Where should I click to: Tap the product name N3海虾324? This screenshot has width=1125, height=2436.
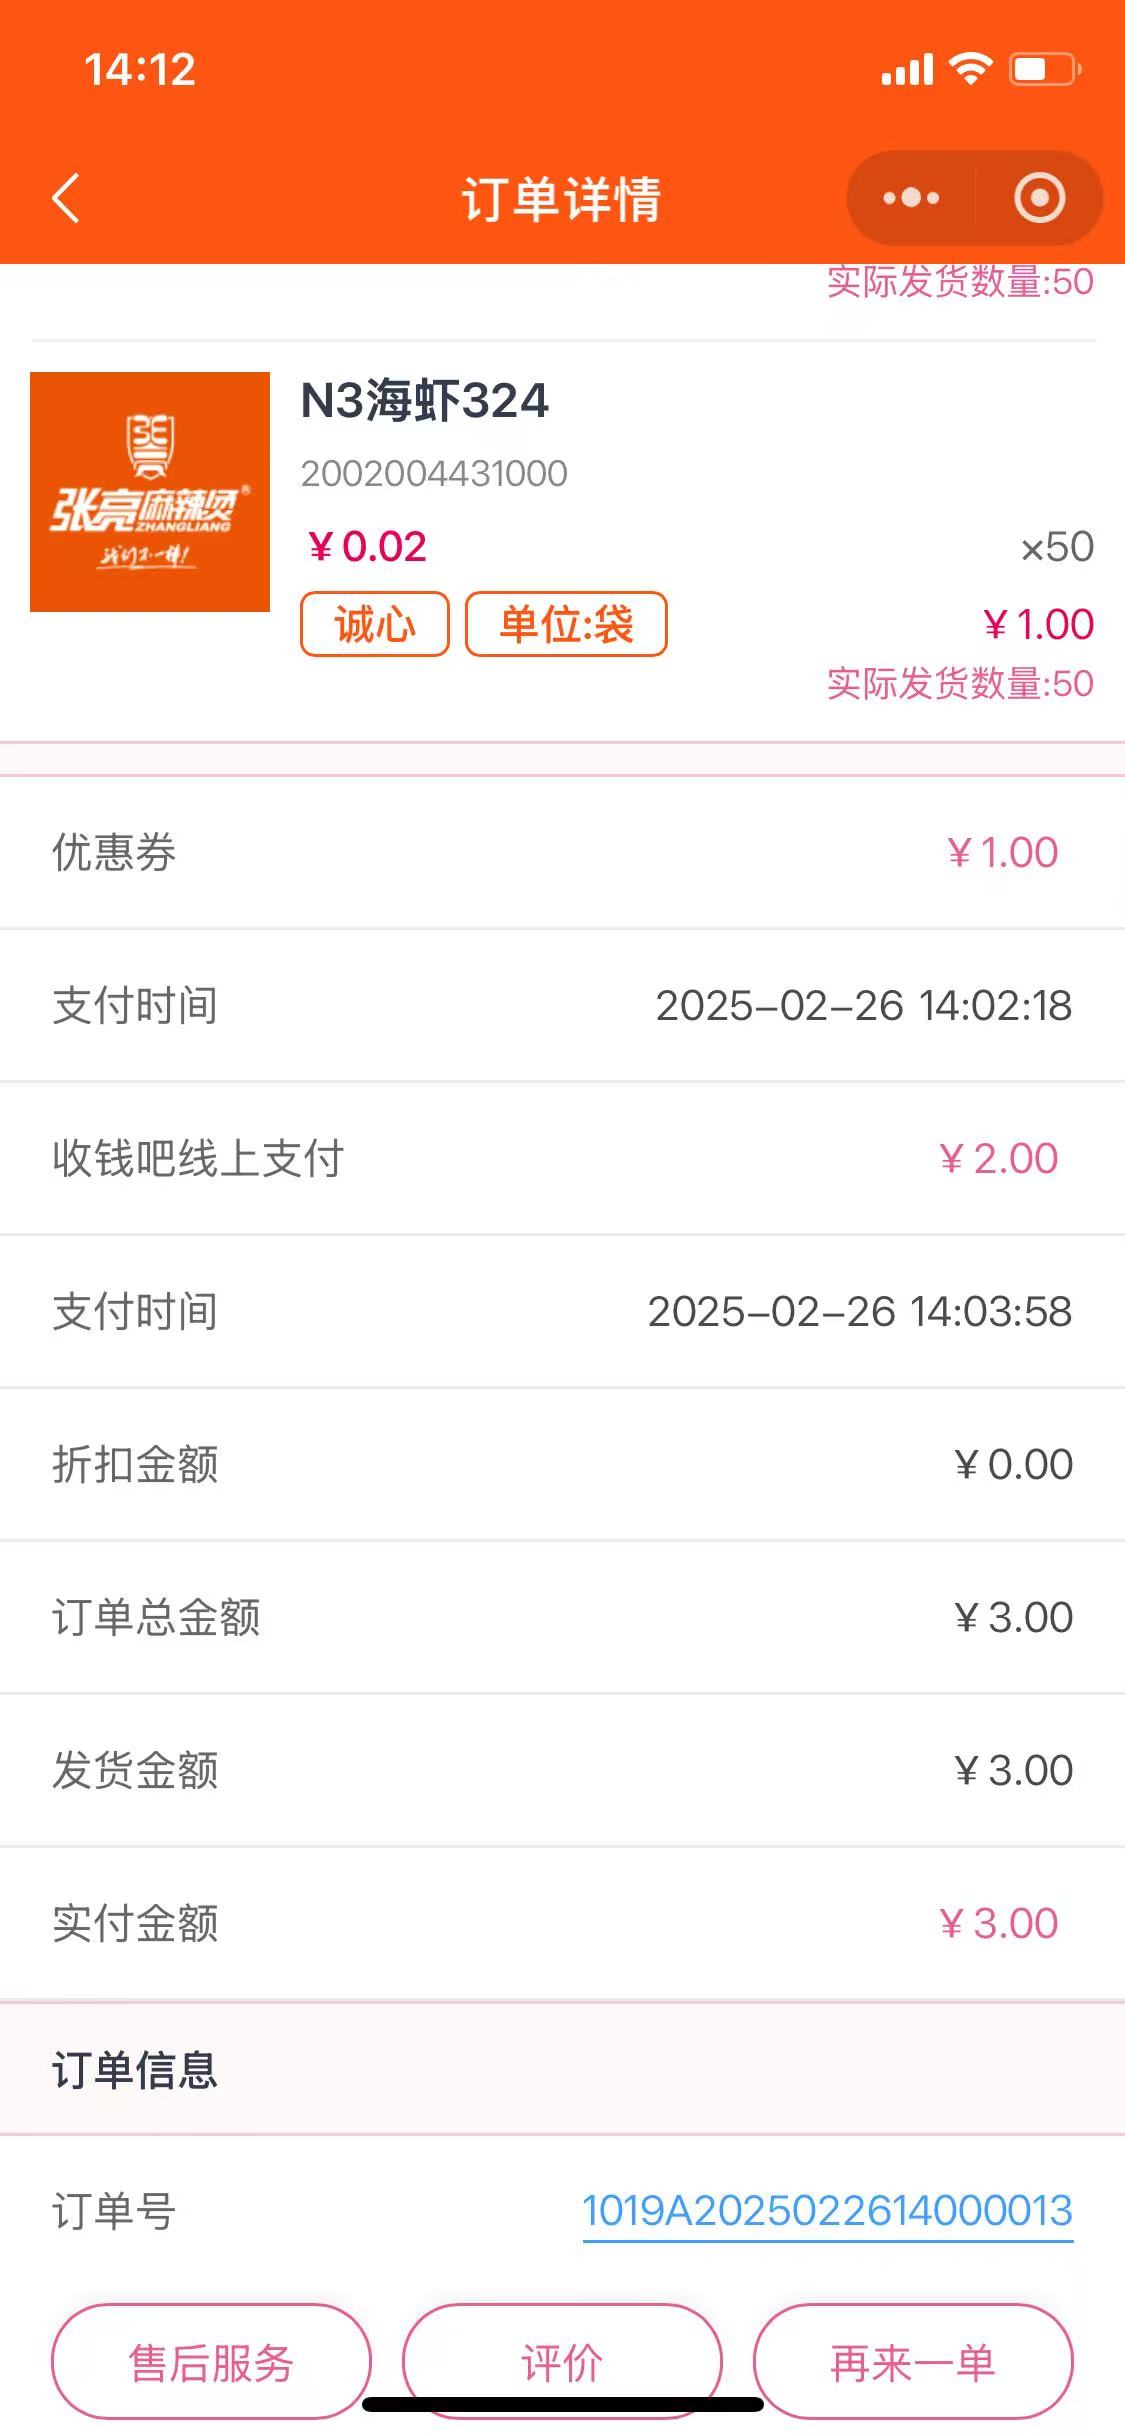coord(425,401)
